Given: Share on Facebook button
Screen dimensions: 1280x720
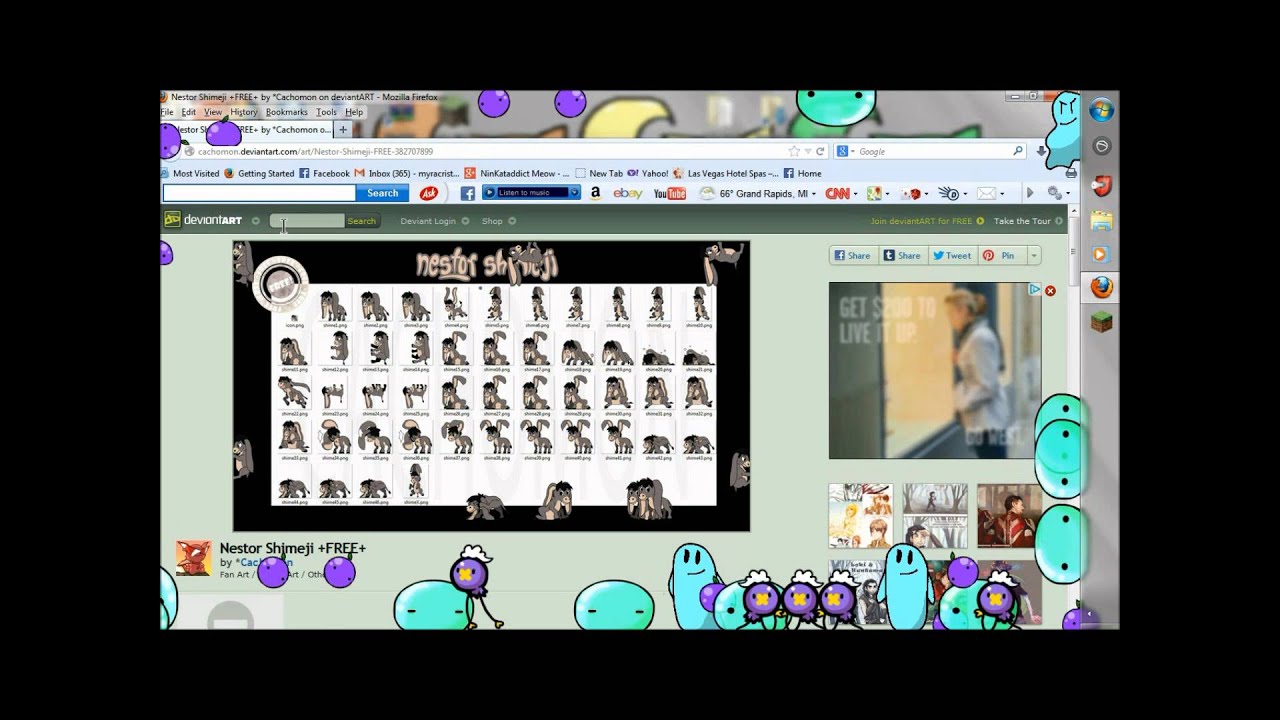Looking at the screenshot, I should (853, 255).
